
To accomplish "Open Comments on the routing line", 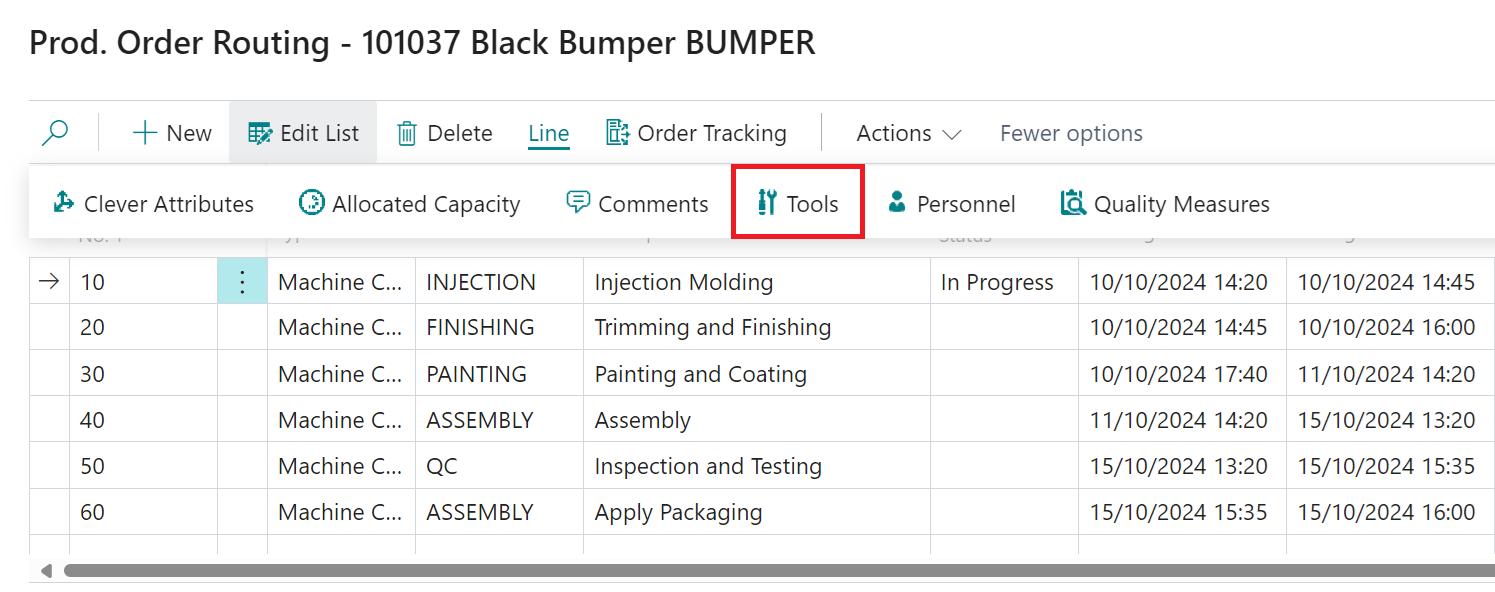I will (637, 203).
